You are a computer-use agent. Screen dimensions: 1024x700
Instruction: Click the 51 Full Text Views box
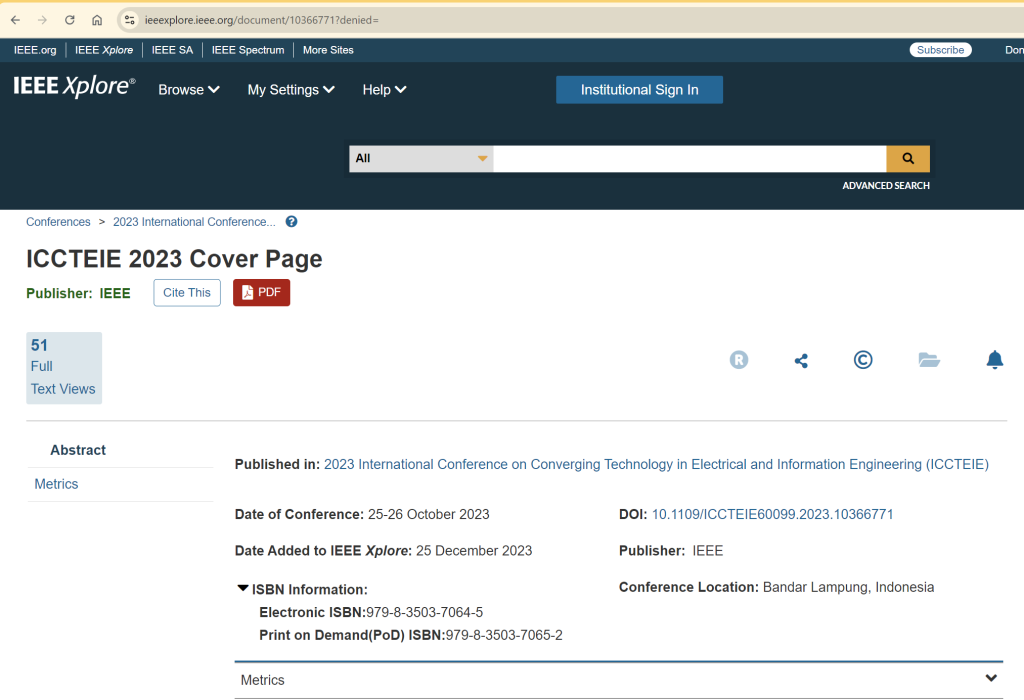pos(64,368)
